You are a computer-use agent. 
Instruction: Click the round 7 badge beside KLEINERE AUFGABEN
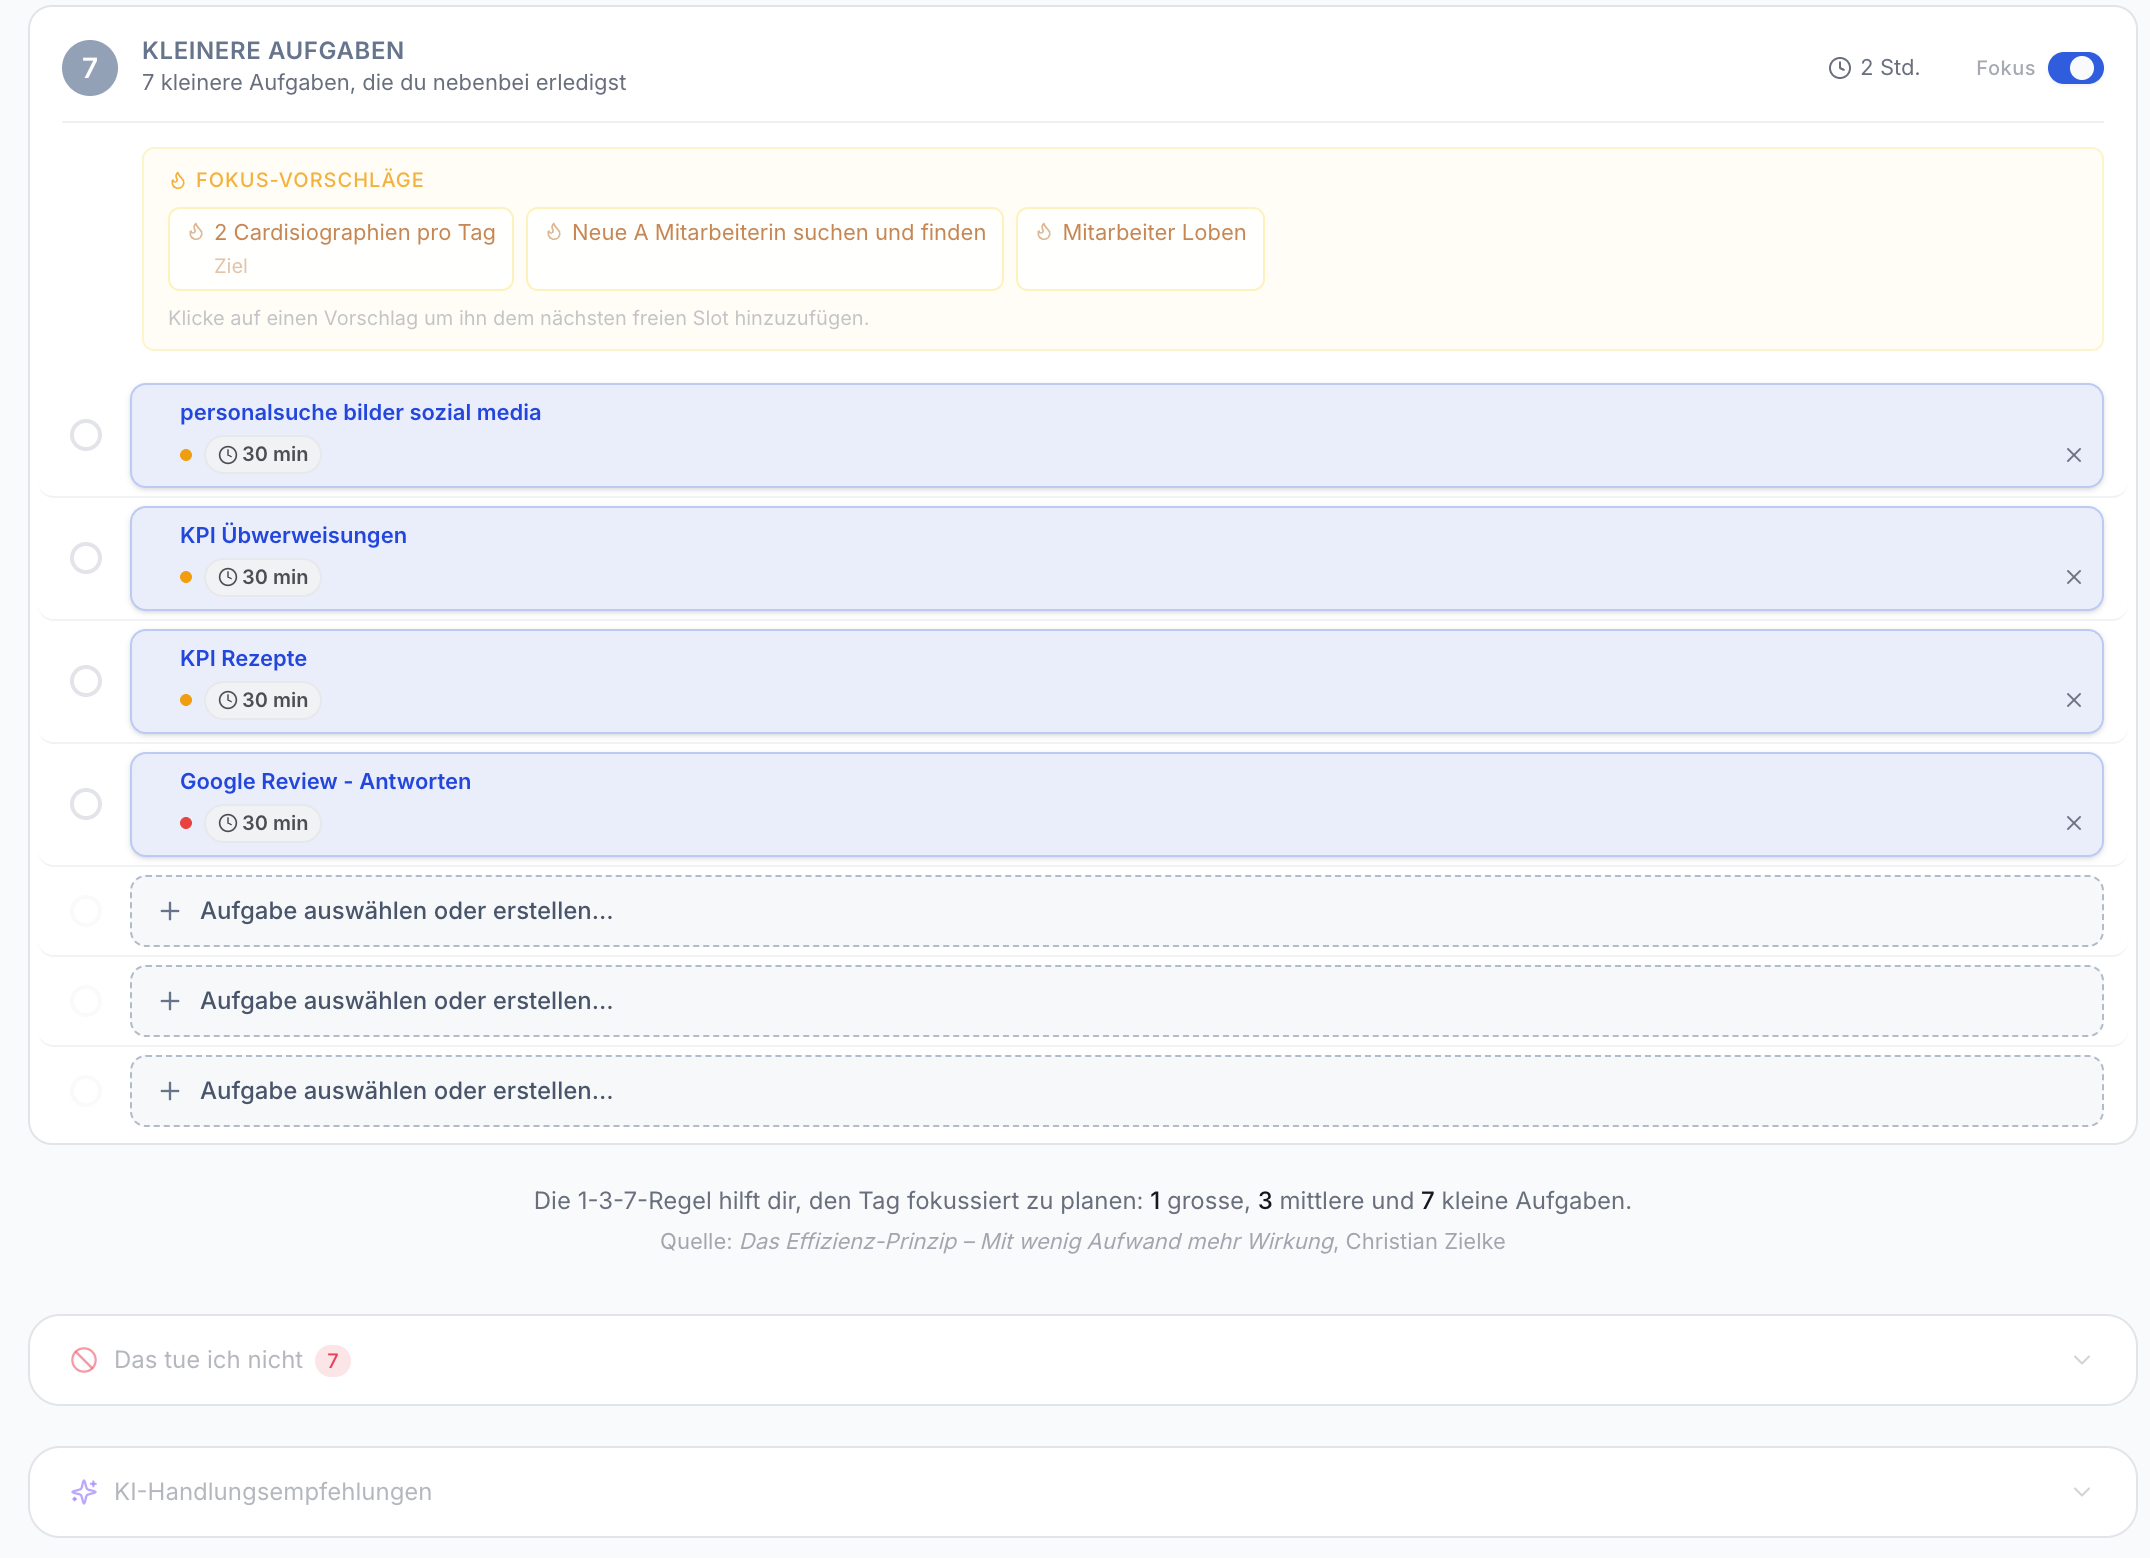point(90,68)
